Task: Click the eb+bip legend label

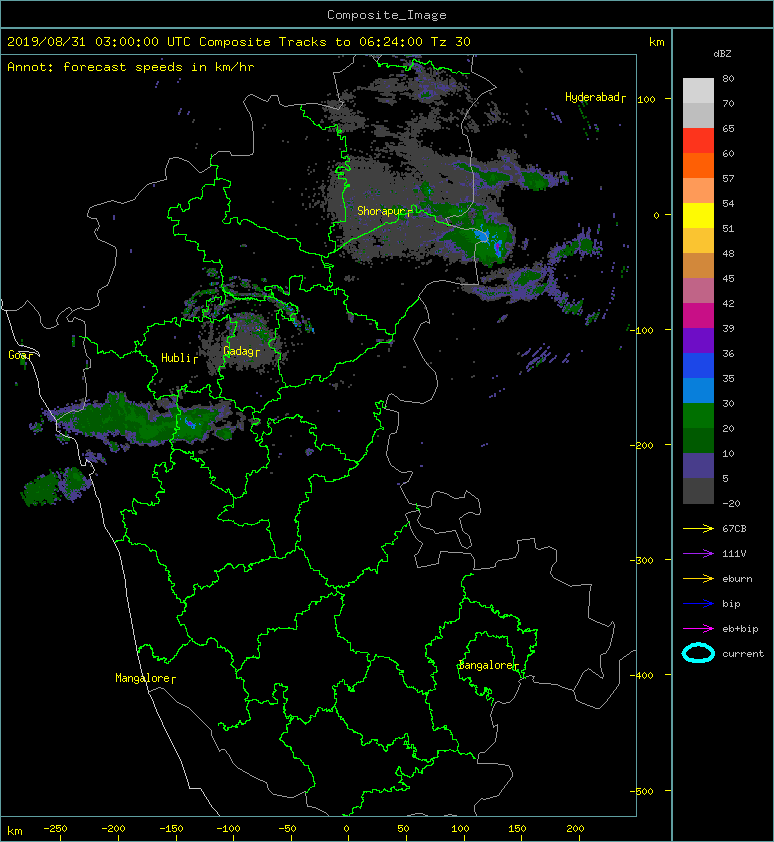Action: (x=740, y=629)
